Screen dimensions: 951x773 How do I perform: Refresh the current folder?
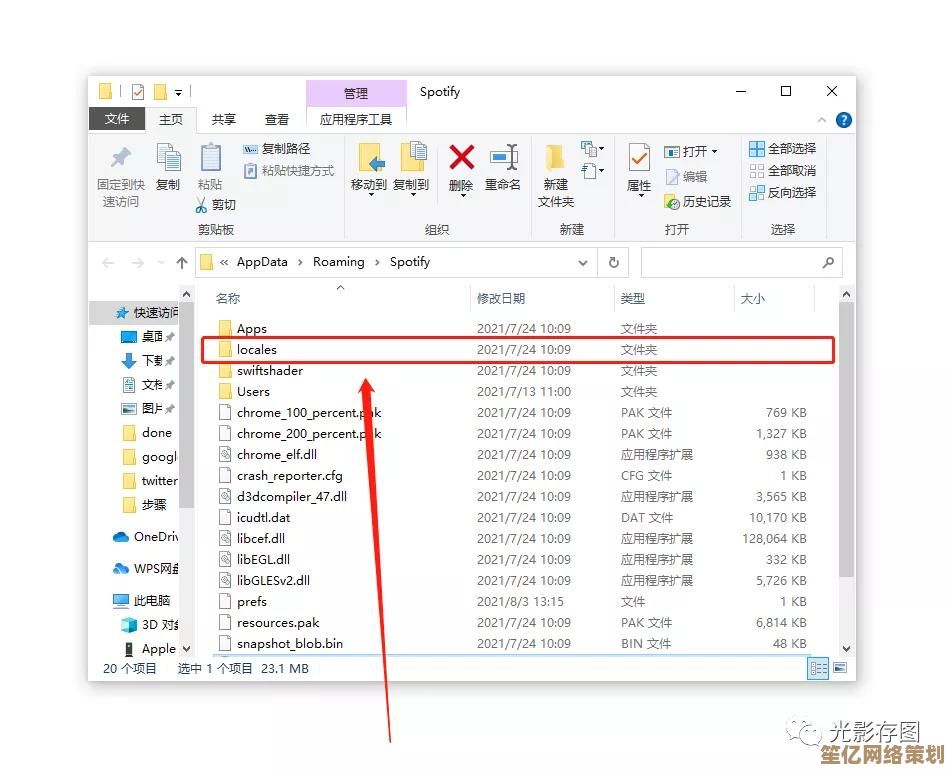[x=613, y=263]
